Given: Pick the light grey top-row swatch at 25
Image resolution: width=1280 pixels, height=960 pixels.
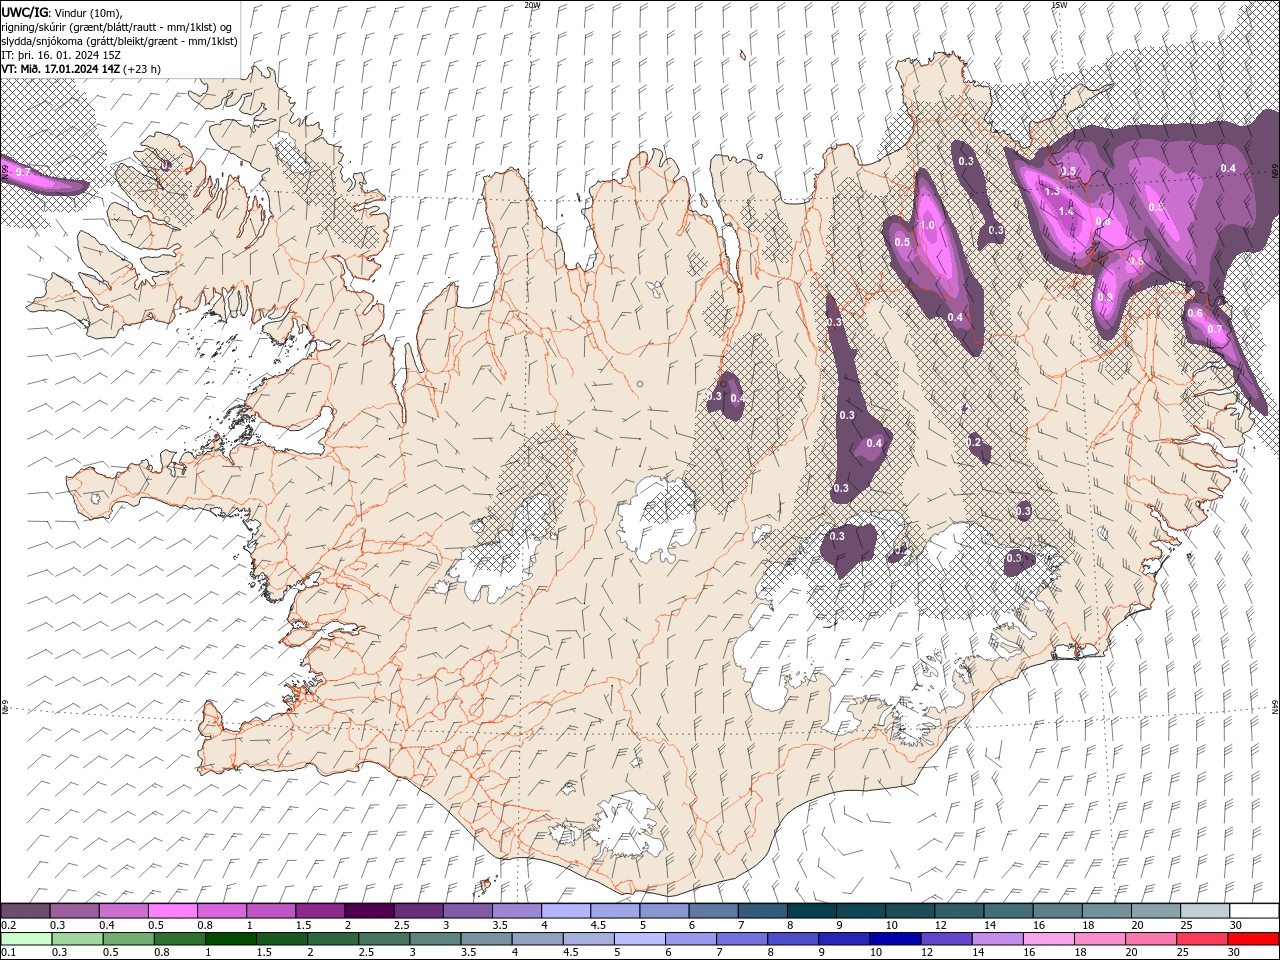Looking at the screenshot, I should pyautogui.click(x=1204, y=911).
